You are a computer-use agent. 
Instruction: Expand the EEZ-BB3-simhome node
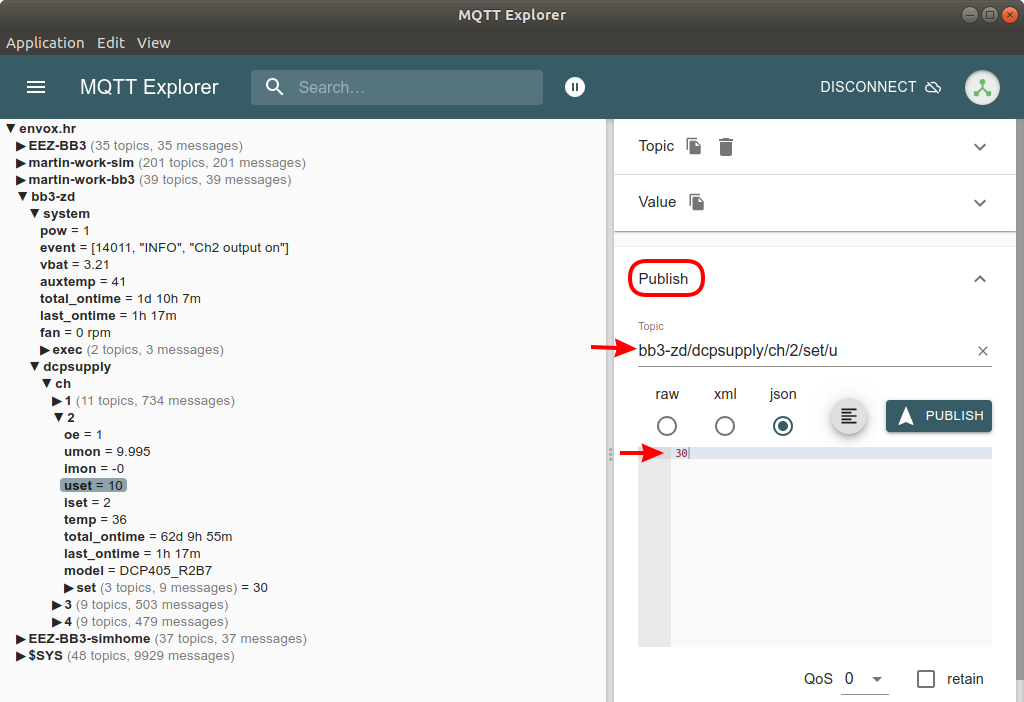pos(21,639)
